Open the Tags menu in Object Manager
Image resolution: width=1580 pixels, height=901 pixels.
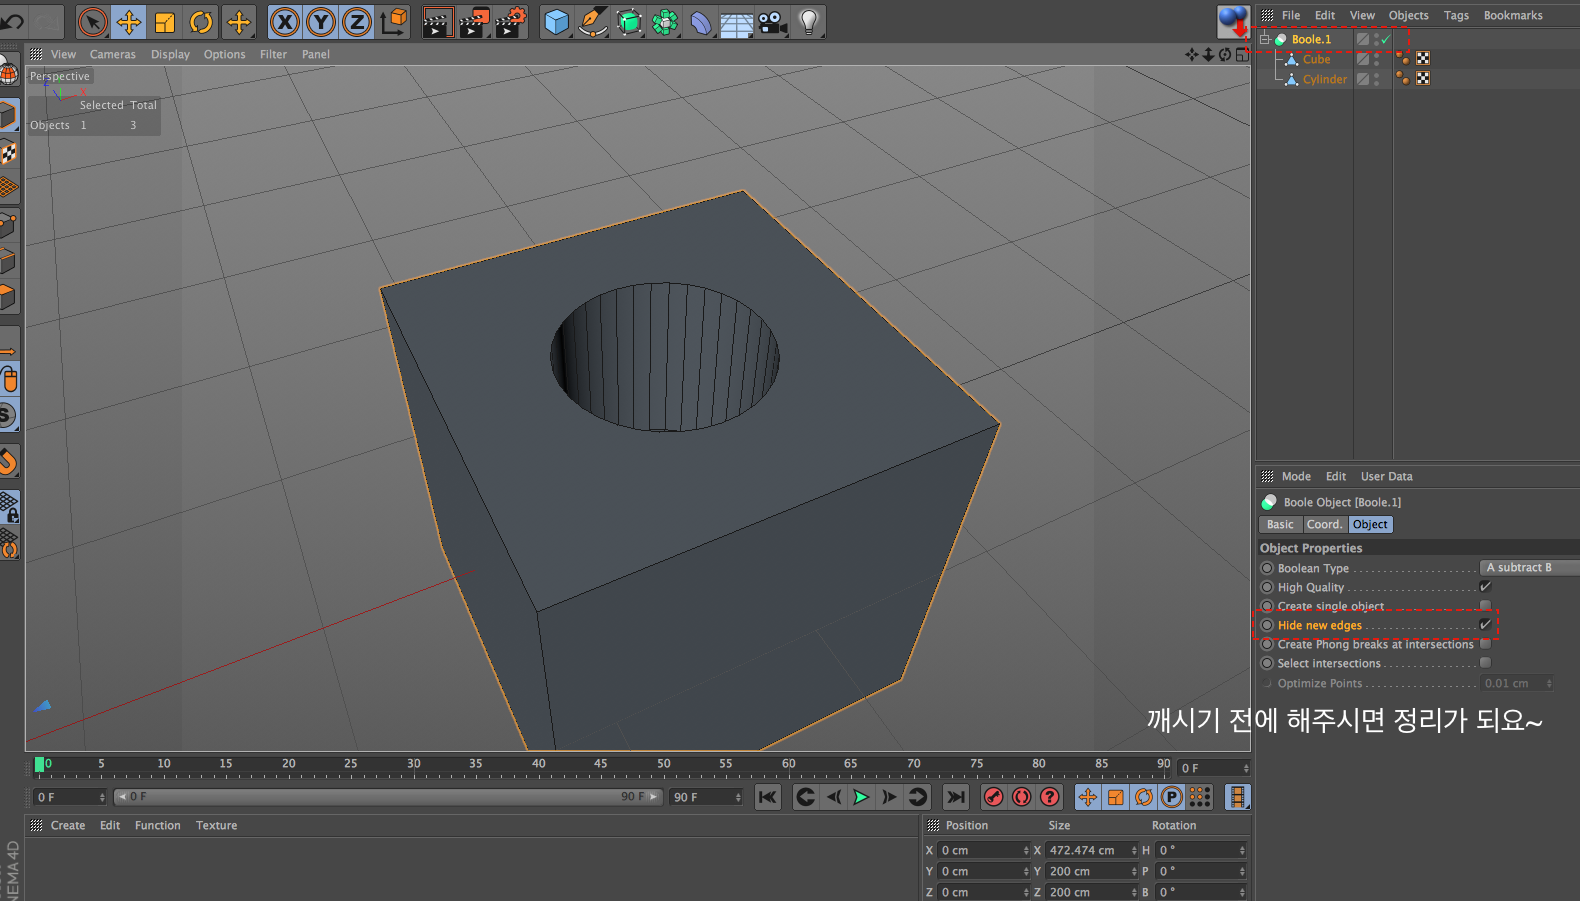[x=1456, y=15]
